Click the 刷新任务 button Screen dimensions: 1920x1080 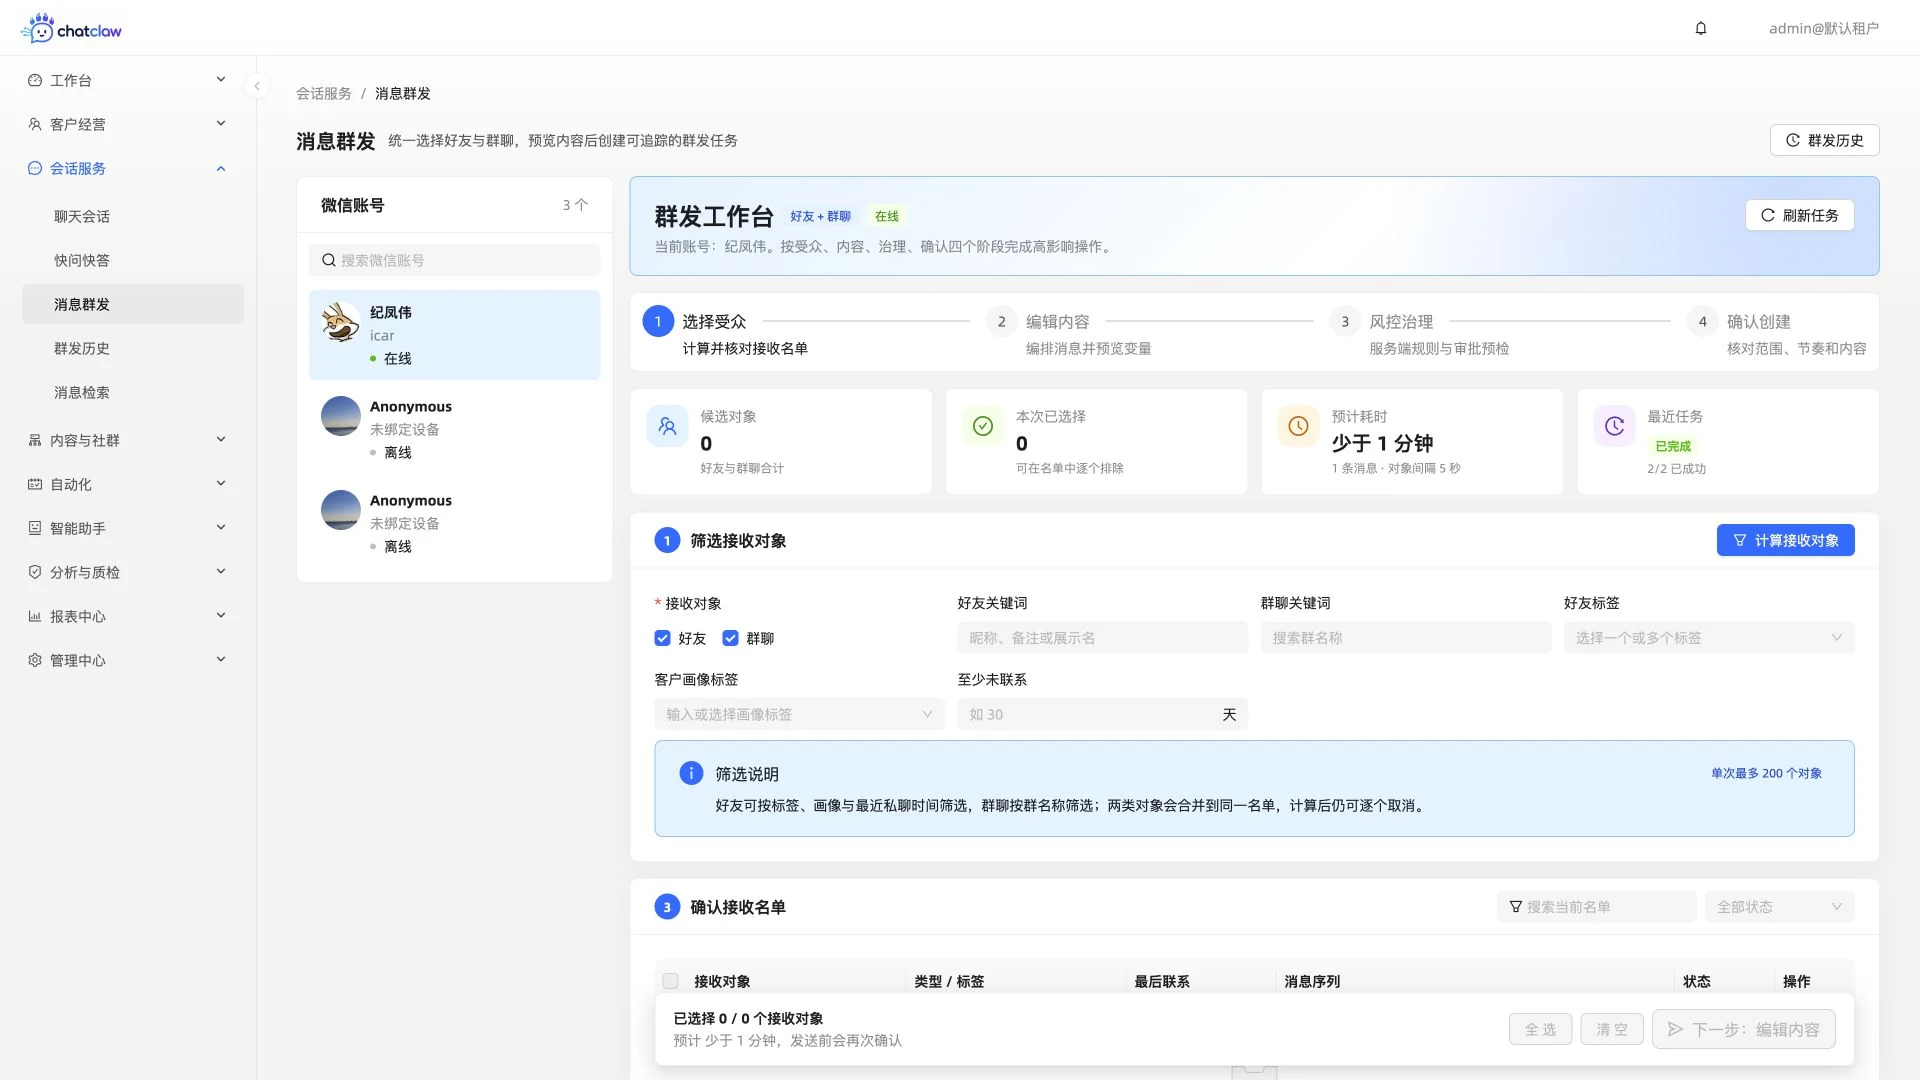pyautogui.click(x=1799, y=215)
